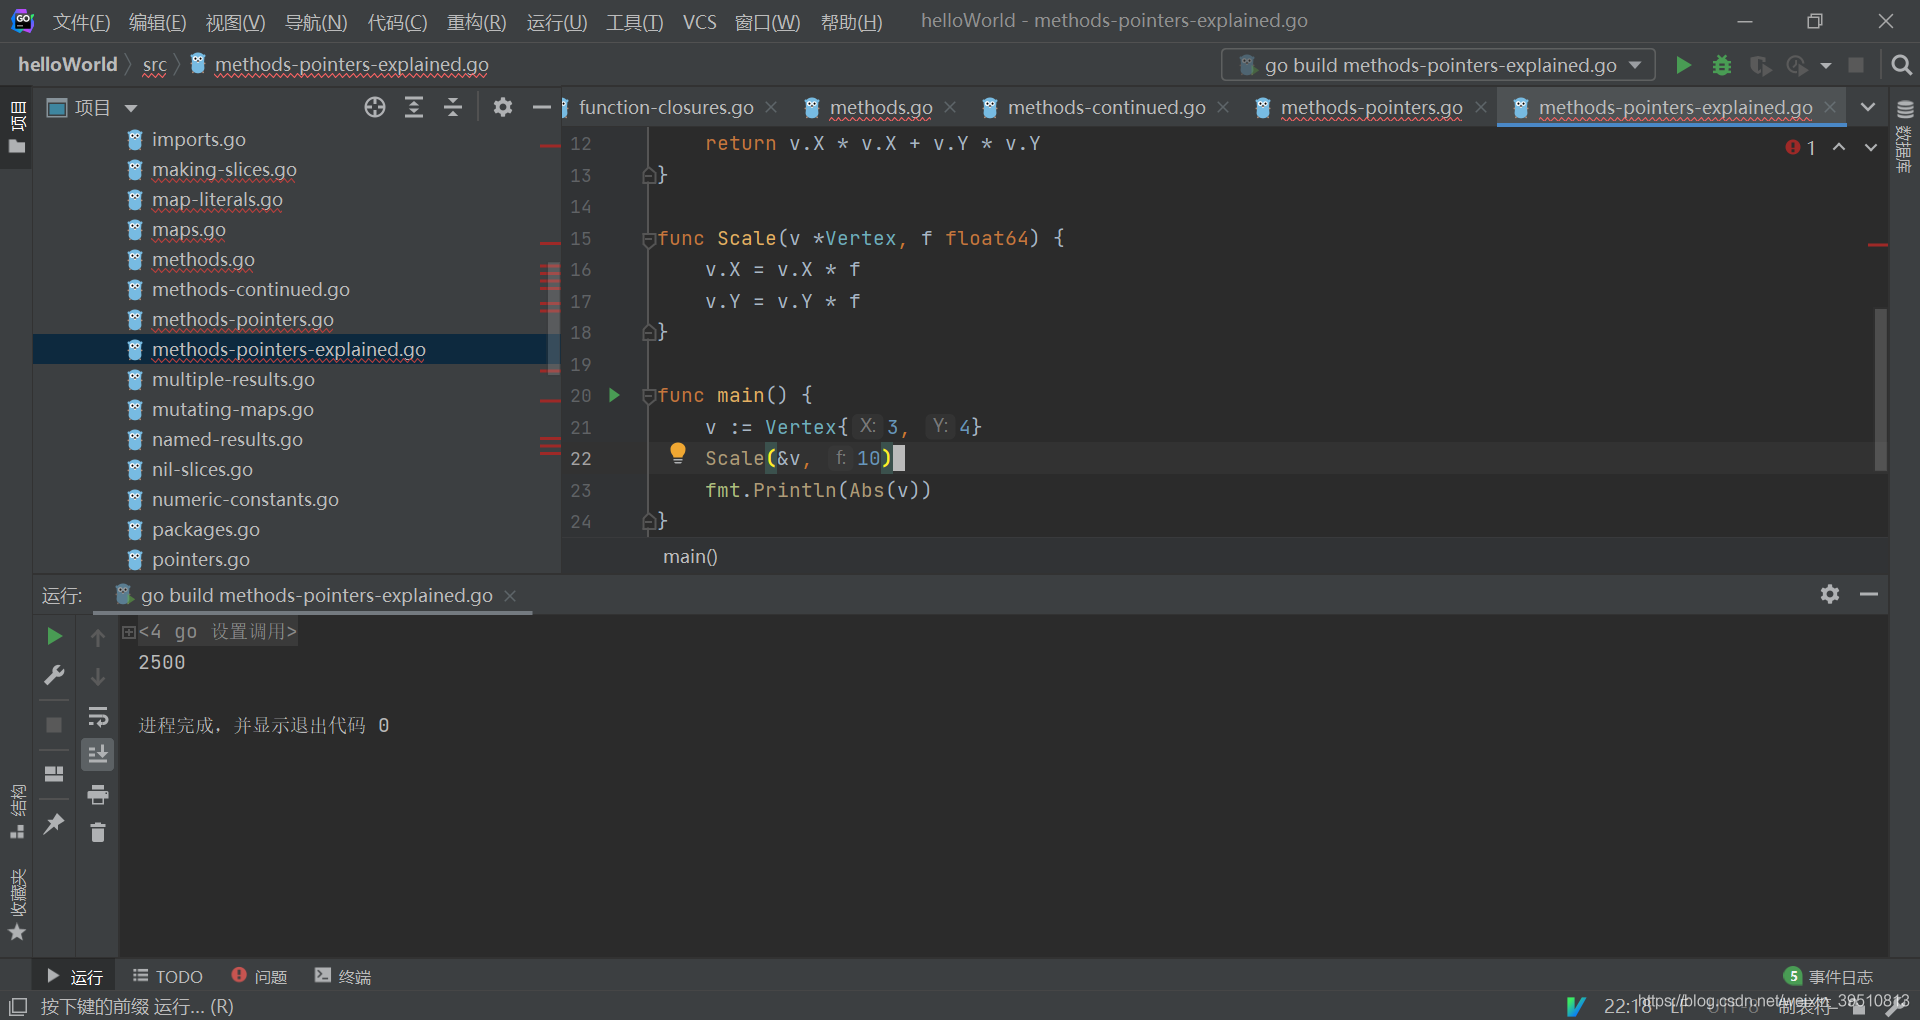Start debugging with the bug icon
This screenshot has height=1020, width=1920.
[1722, 65]
